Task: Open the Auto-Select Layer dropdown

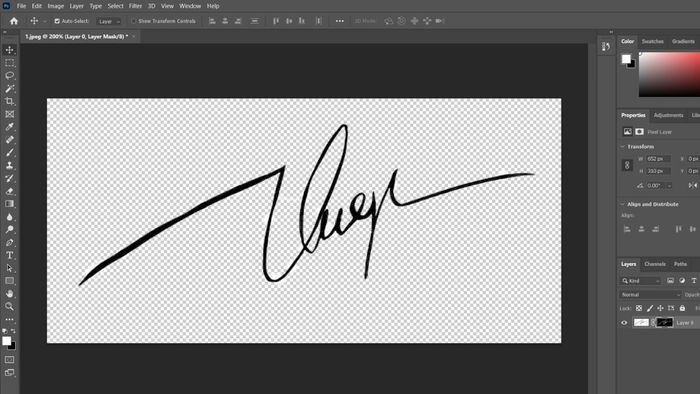Action: click(109, 21)
